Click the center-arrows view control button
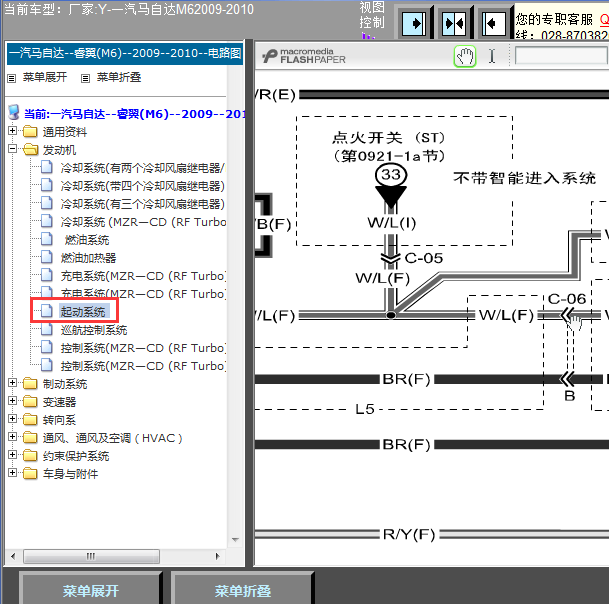Screen dimensions: 609x604 454,24
